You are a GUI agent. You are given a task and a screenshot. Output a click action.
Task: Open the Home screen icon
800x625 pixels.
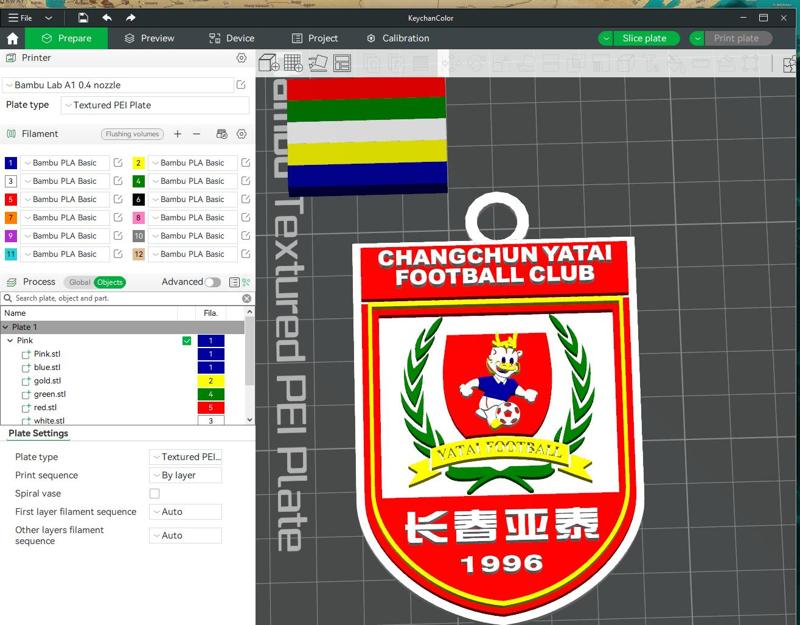pos(12,39)
